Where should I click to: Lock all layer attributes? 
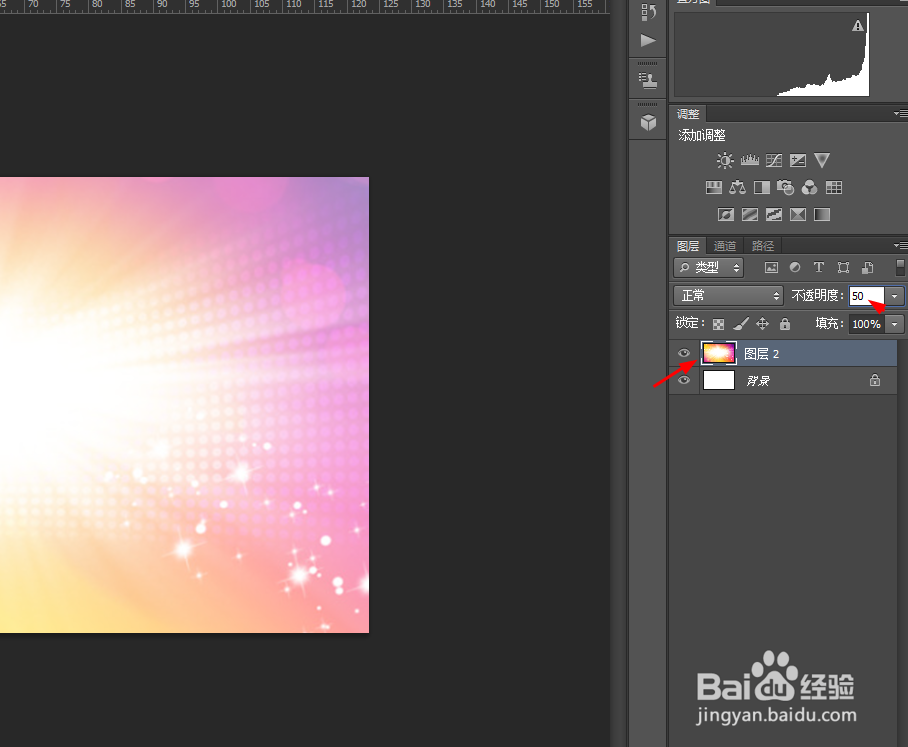coord(785,324)
